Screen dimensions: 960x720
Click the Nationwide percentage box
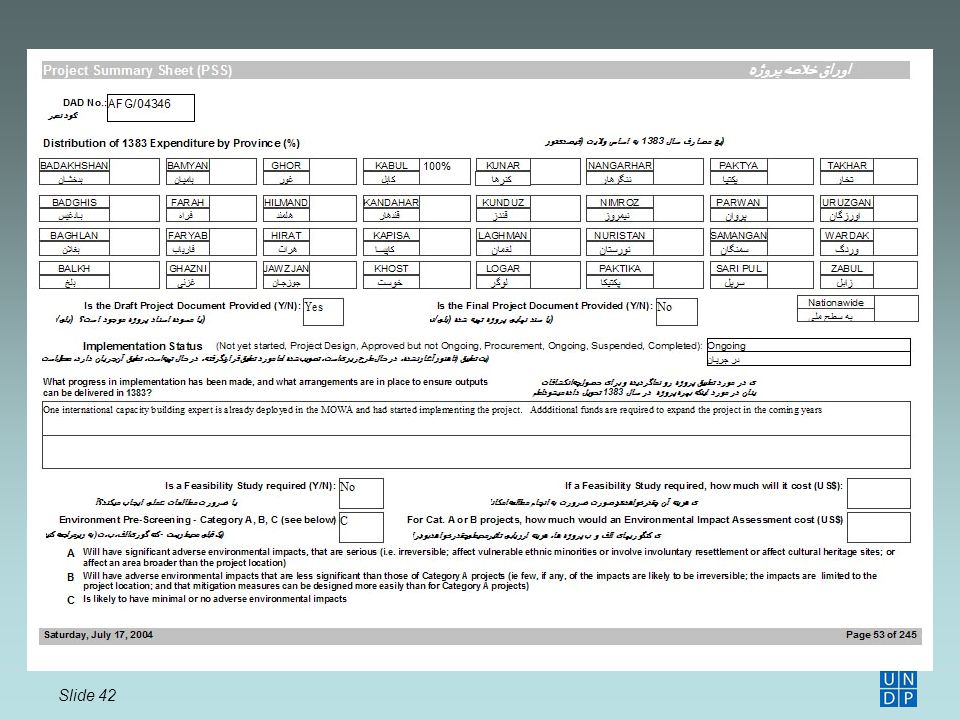[x=896, y=309]
